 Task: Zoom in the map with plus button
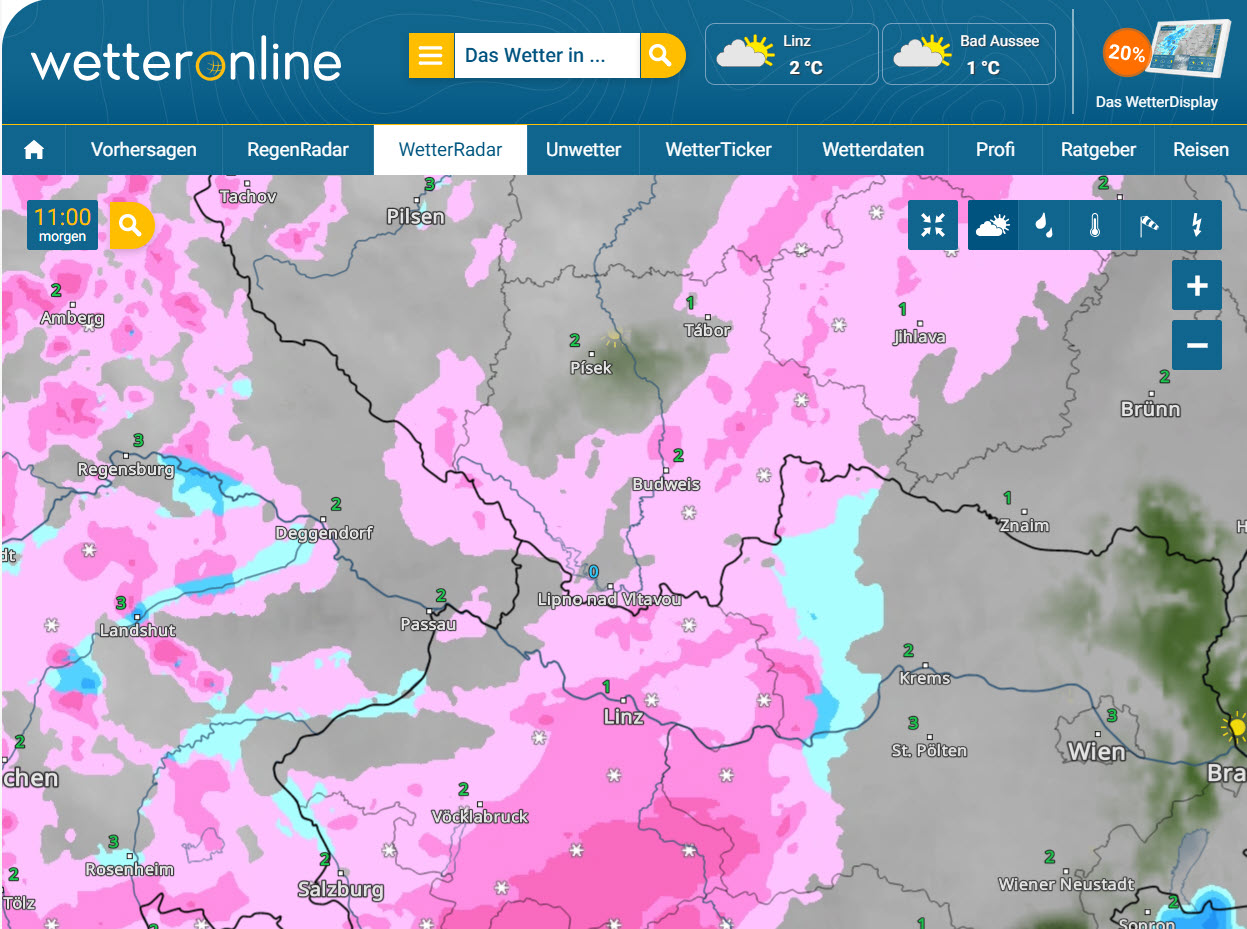tap(1197, 286)
